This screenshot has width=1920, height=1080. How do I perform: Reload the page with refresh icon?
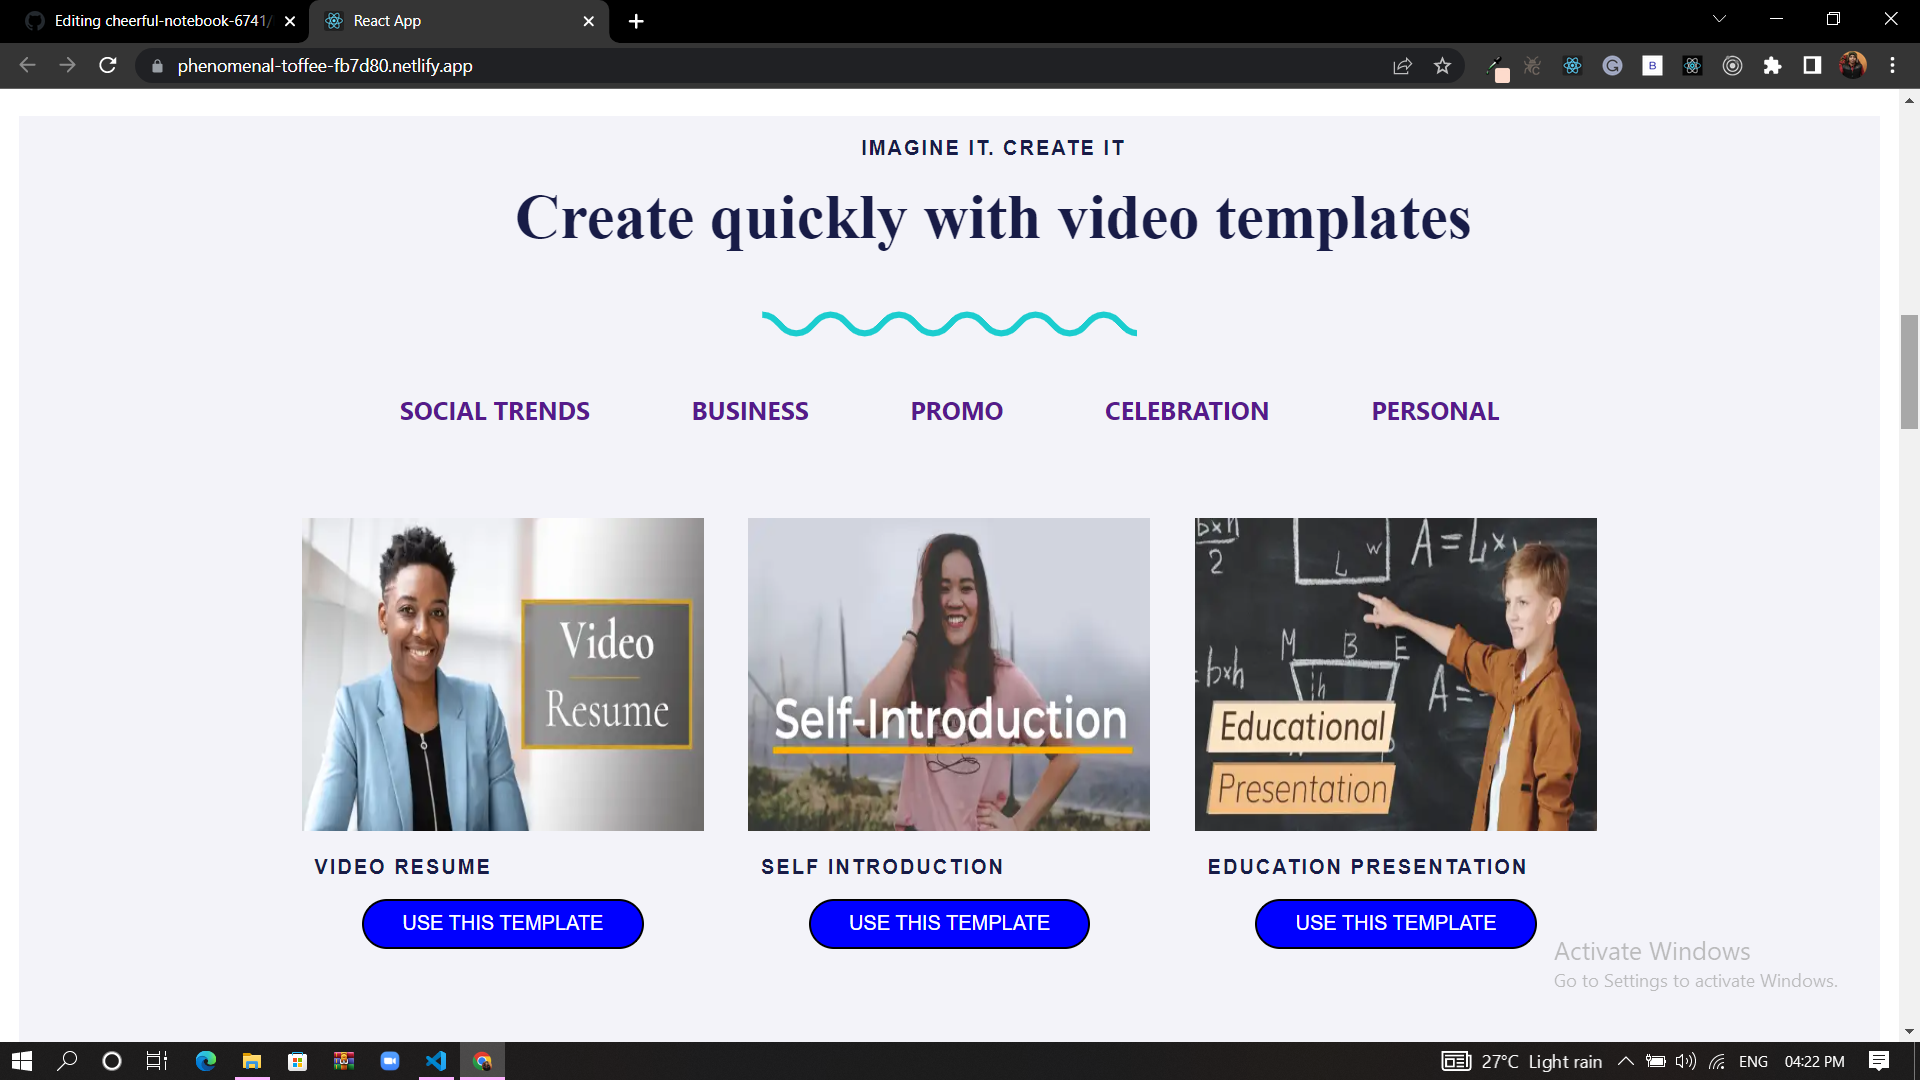point(107,66)
